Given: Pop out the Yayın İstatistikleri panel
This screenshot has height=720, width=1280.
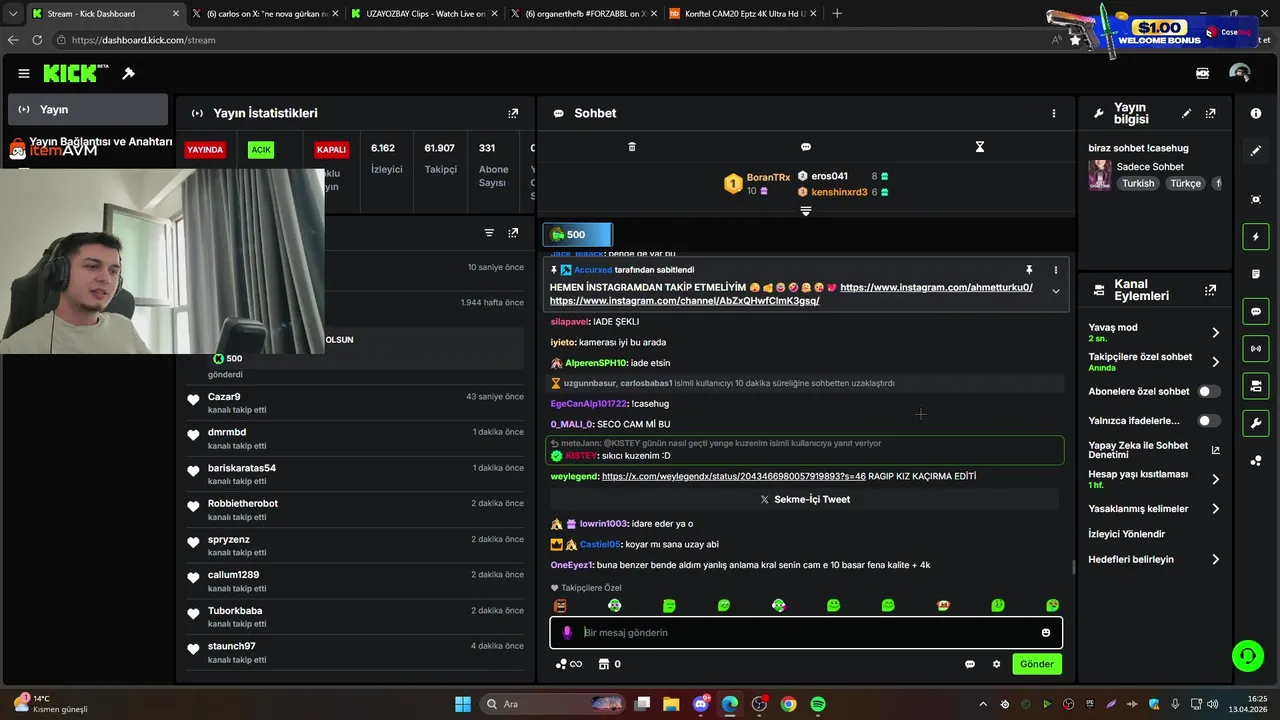Looking at the screenshot, I should (x=513, y=113).
